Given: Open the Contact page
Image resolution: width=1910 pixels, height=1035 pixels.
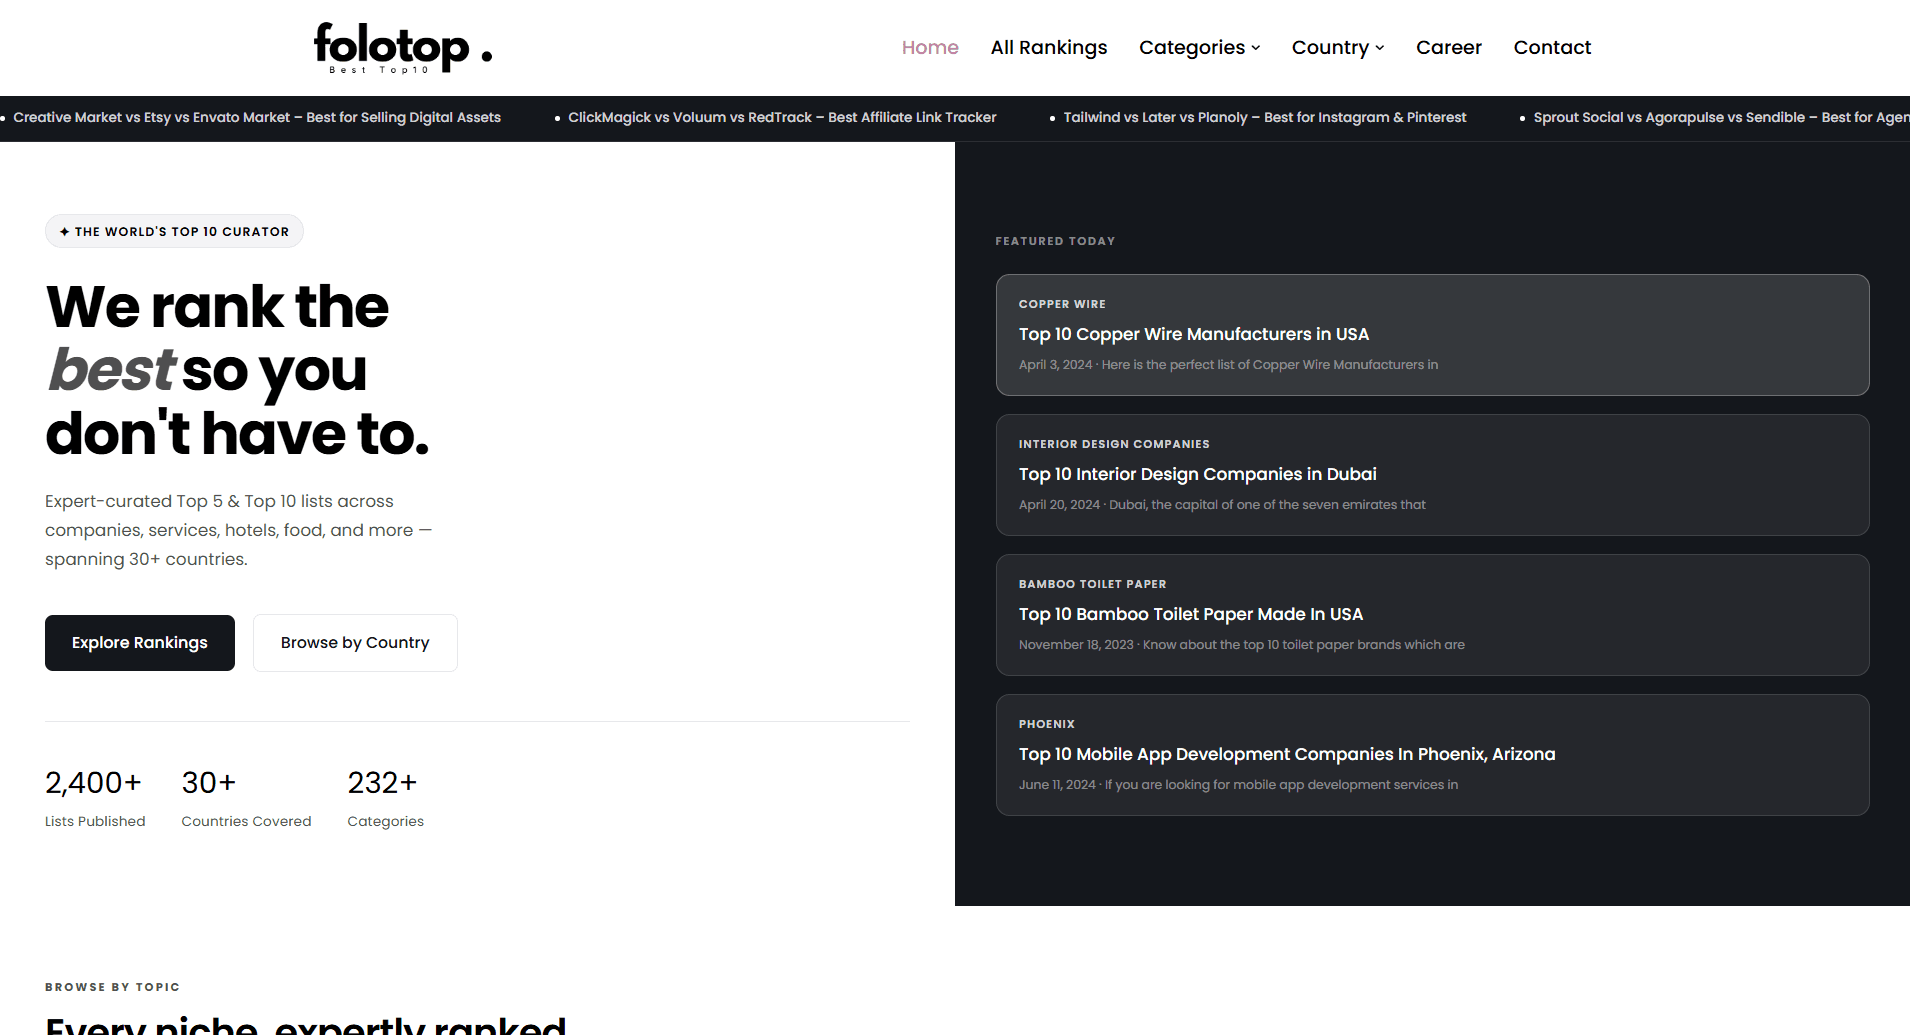Looking at the screenshot, I should [x=1552, y=47].
